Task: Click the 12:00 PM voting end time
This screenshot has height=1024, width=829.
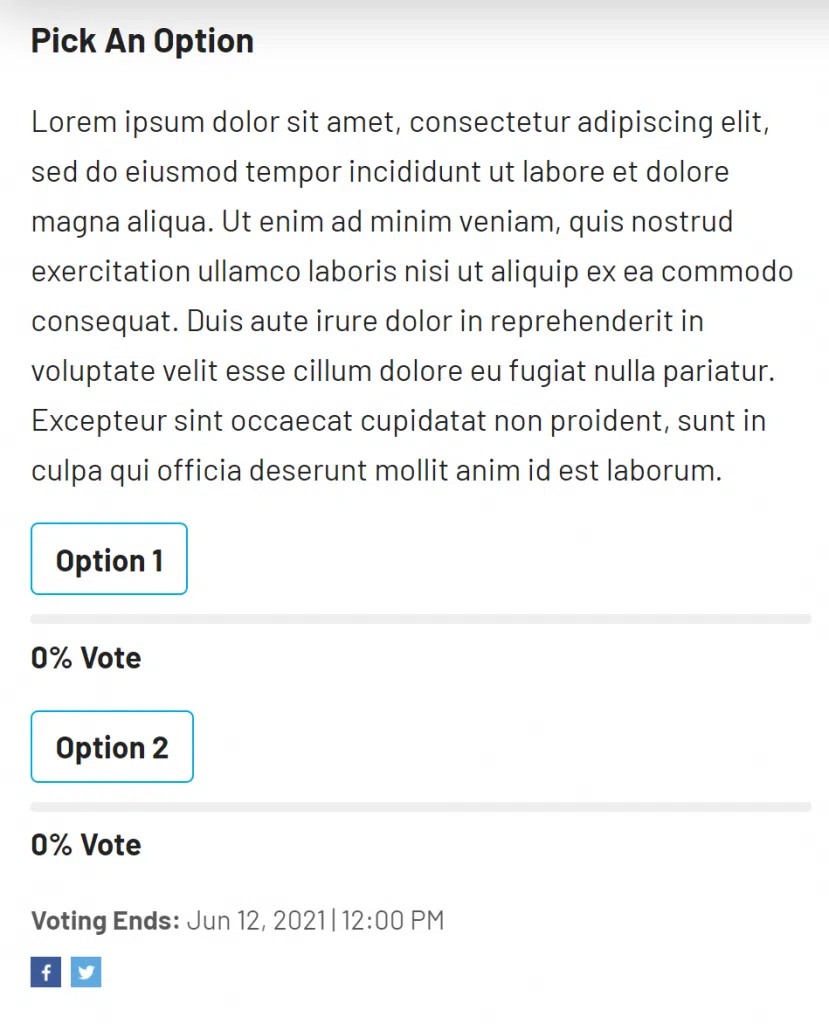Action: 393,920
